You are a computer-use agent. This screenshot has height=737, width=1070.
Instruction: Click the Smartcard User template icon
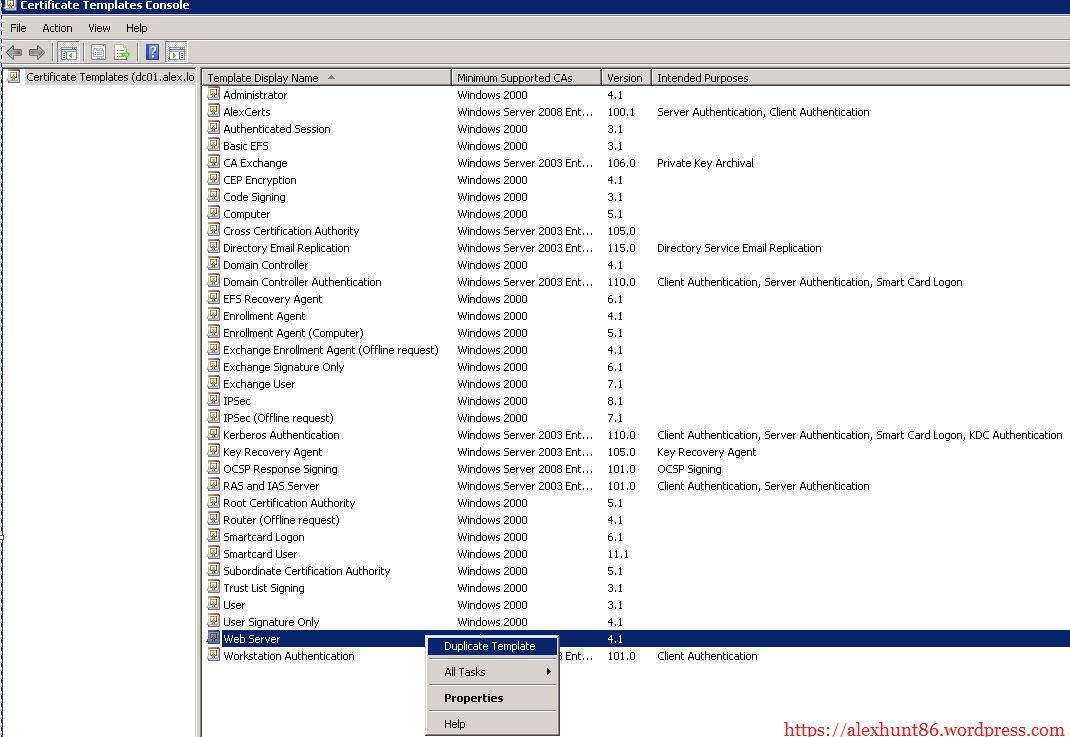click(214, 554)
